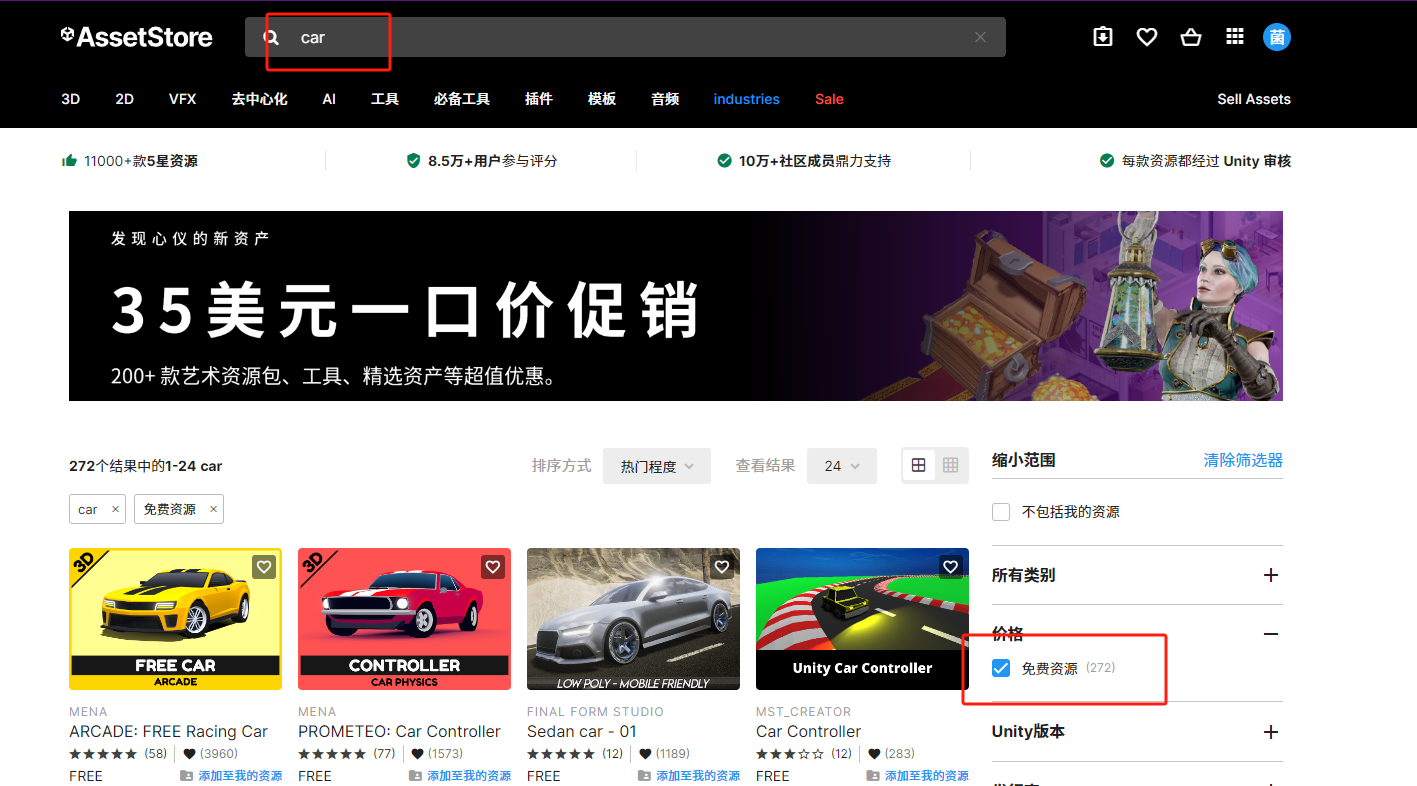This screenshot has width=1417, height=786.
Task: Uncheck the '免费资源' price checkbox
Action: 1001,668
